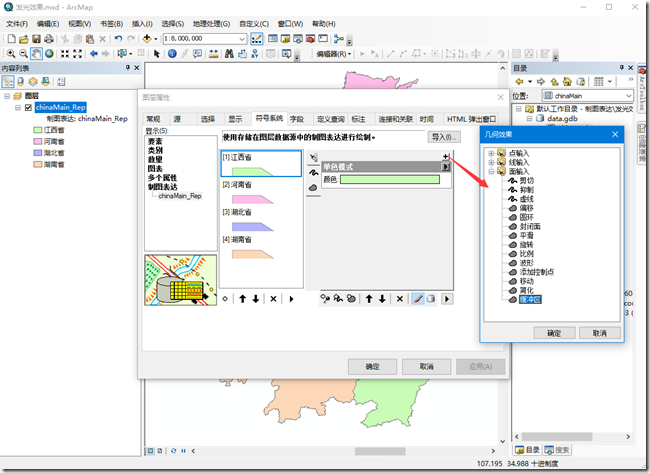Move representation rule up with arrow
The height and width of the screenshot is (473, 650).
[243, 299]
